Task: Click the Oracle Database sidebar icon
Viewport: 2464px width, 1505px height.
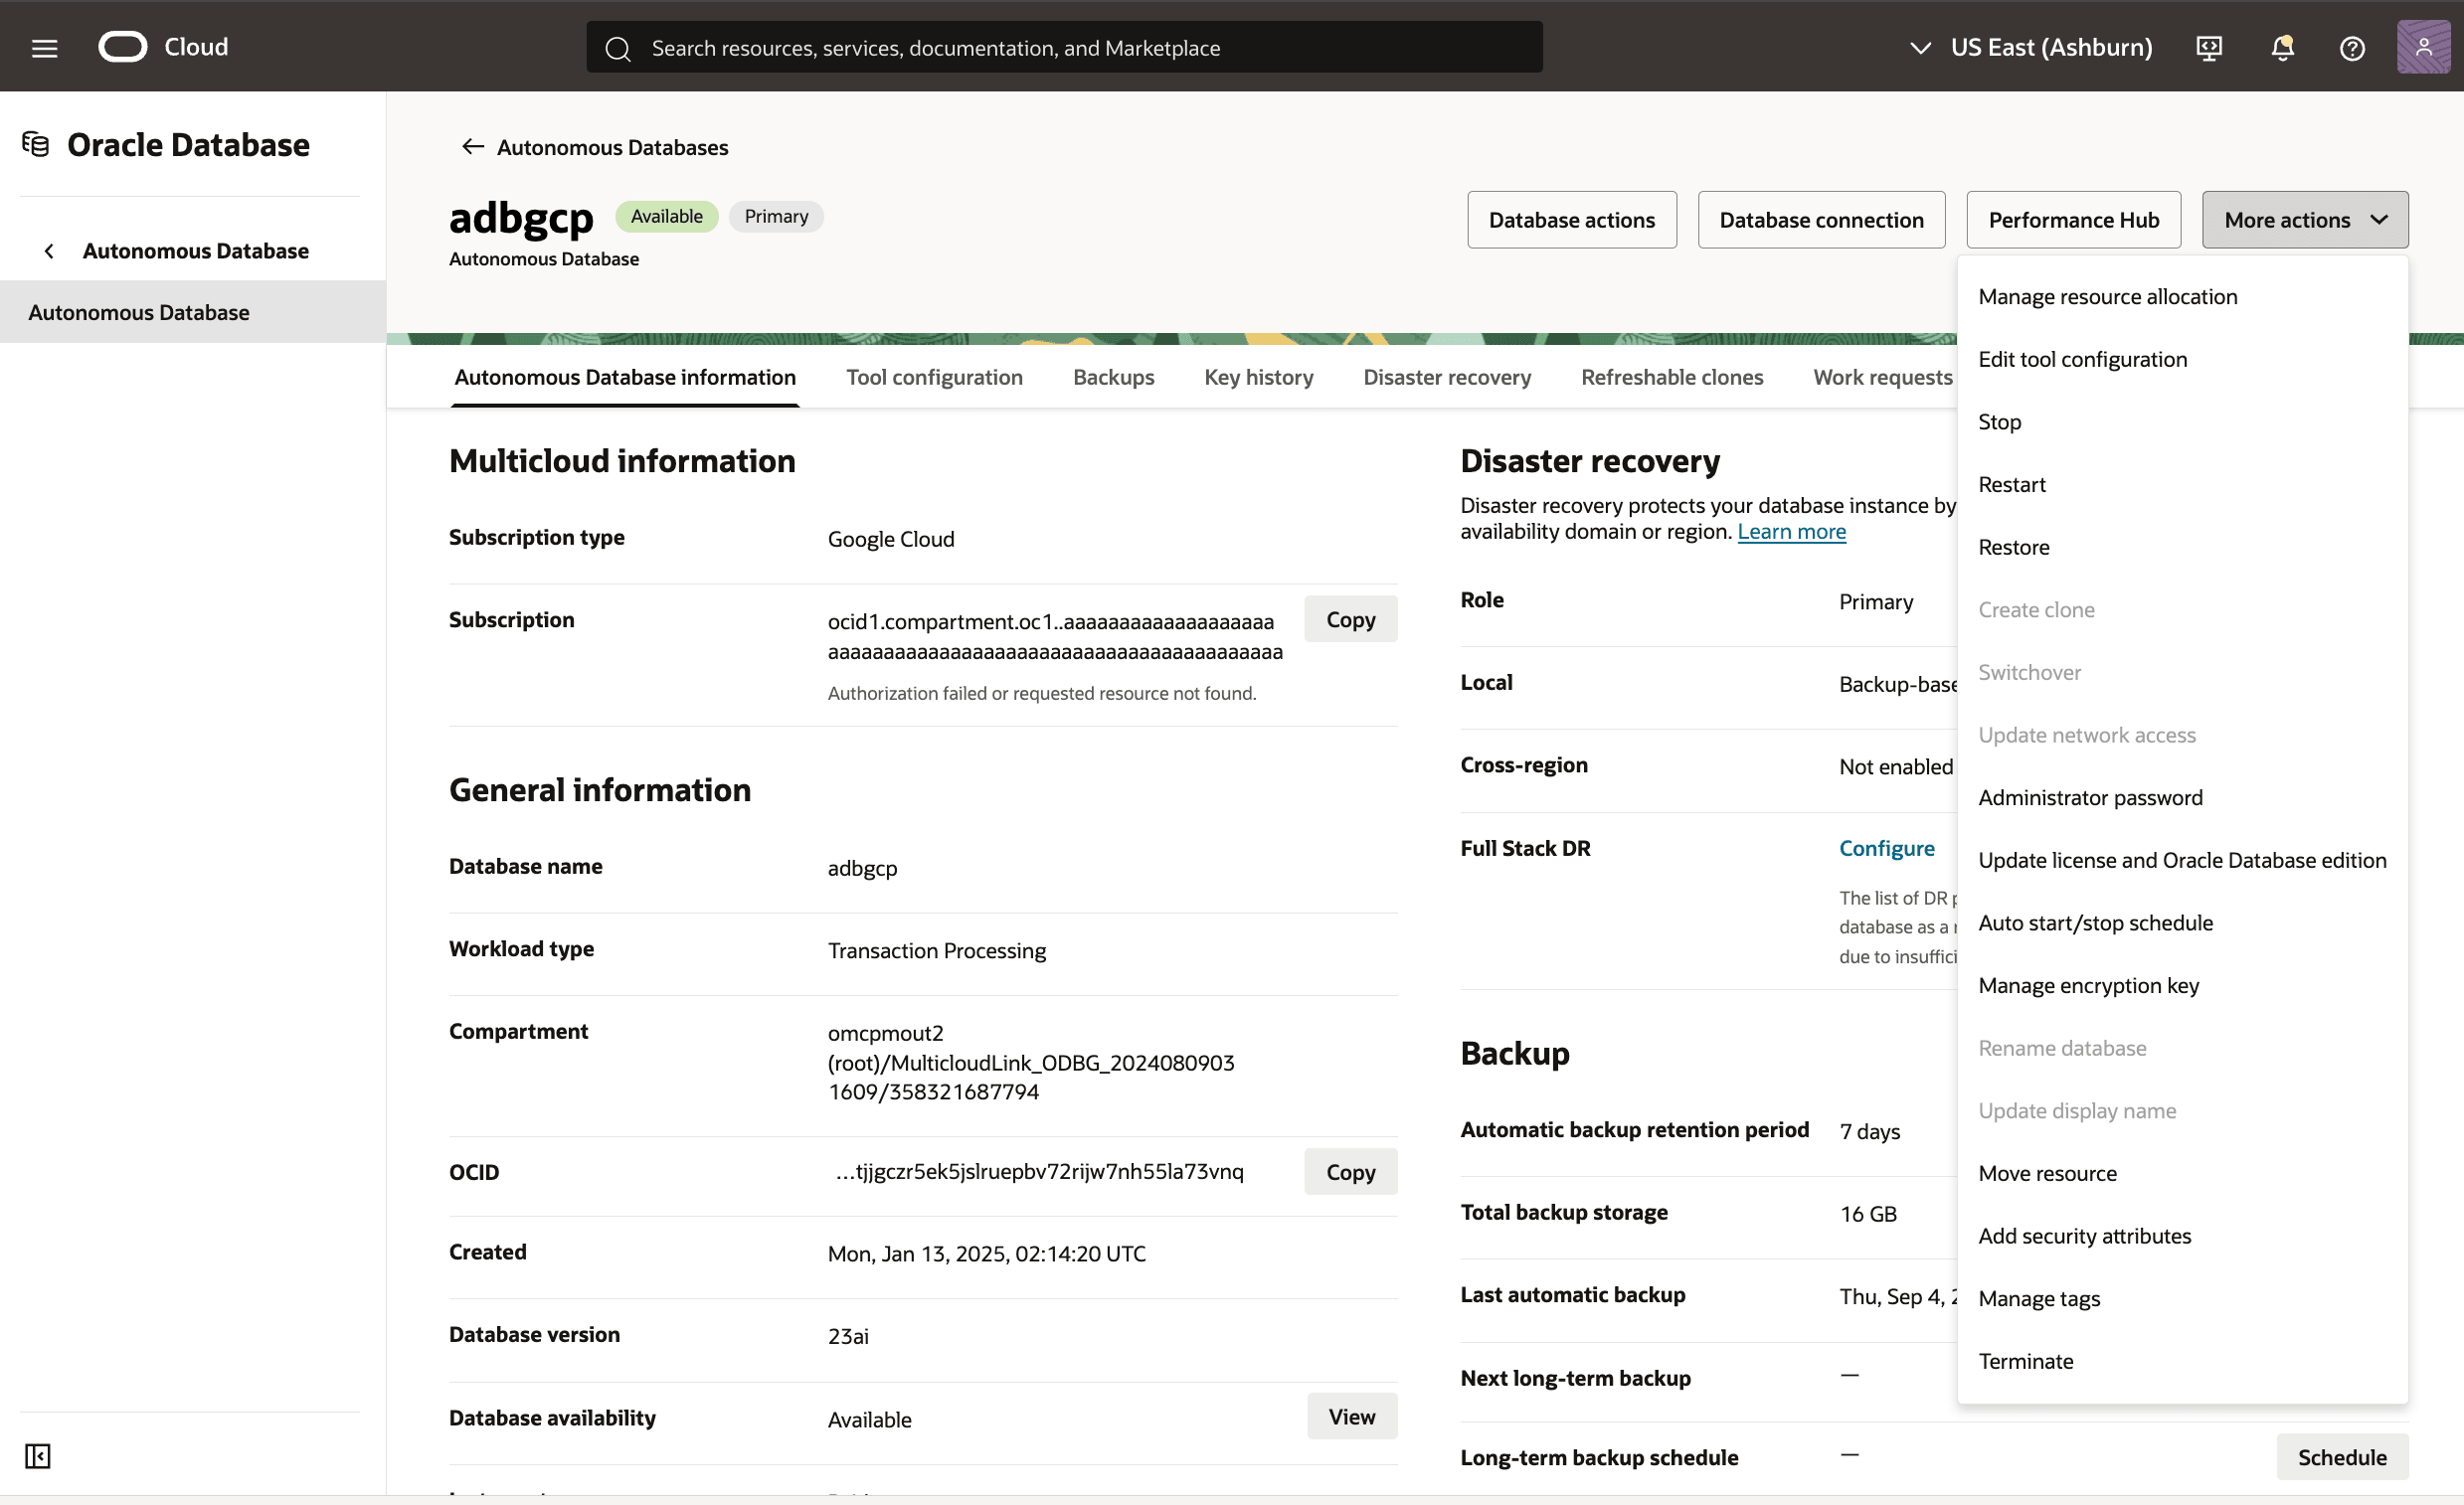Action: (x=35, y=144)
